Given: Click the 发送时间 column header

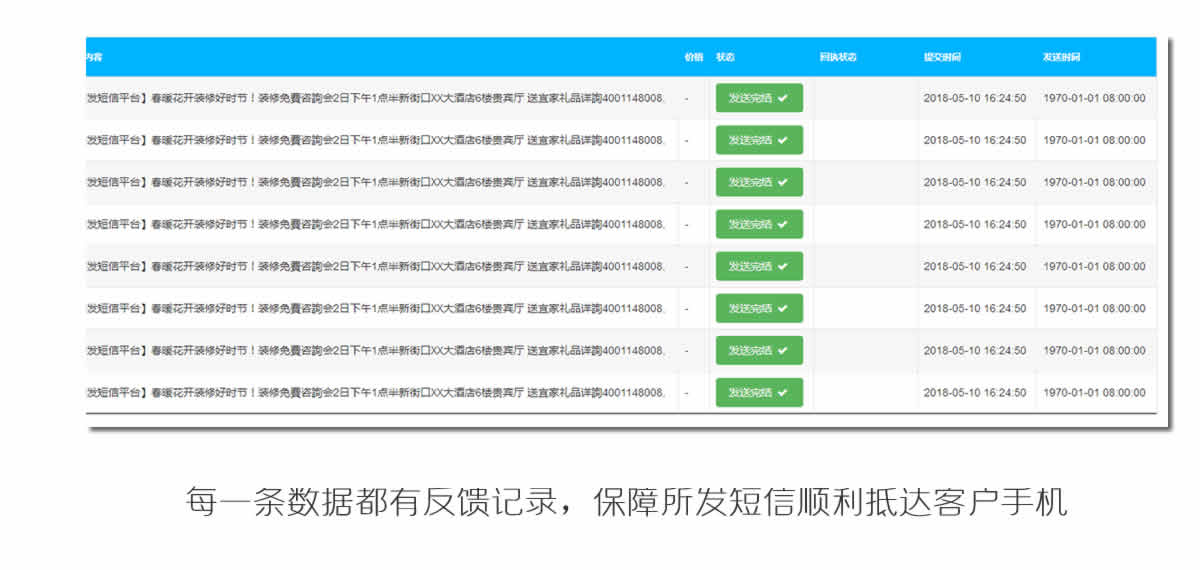Looking at the screenshot, I should point(1061,57).
